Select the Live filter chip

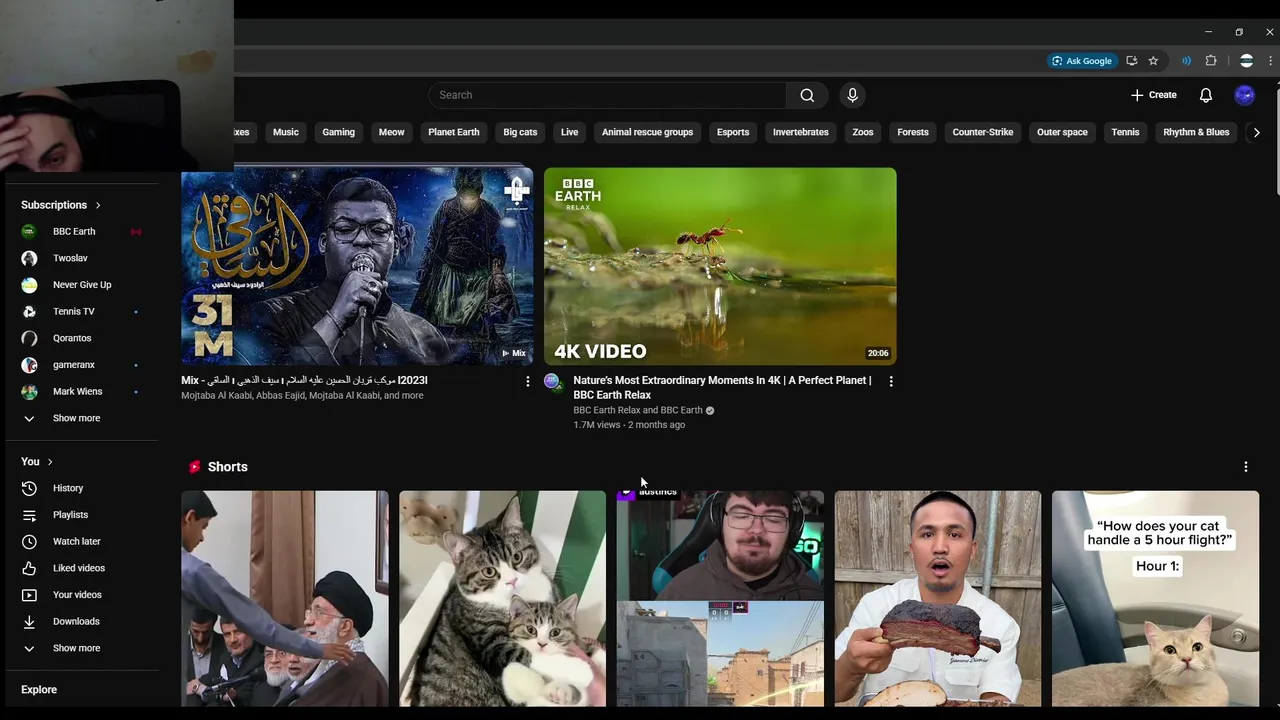pyautogui.click(x=569, y=132)
